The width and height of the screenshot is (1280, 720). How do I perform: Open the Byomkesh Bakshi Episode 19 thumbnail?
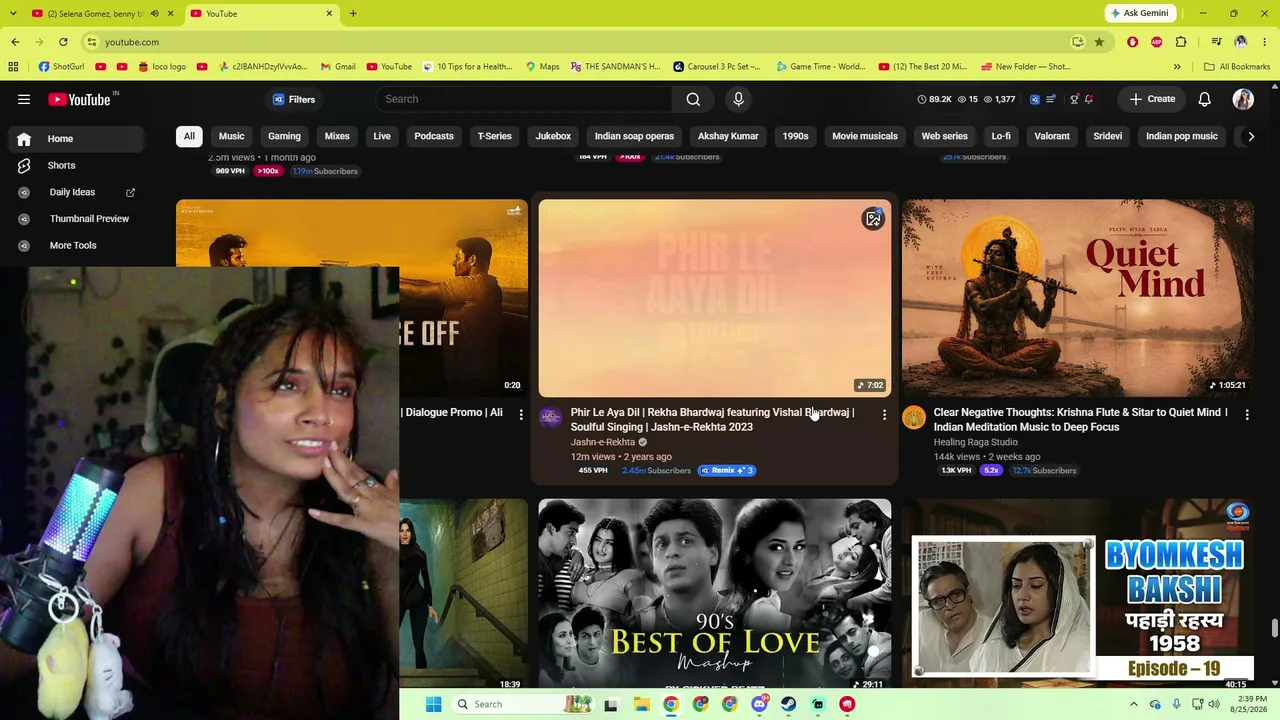point(1077,594)
